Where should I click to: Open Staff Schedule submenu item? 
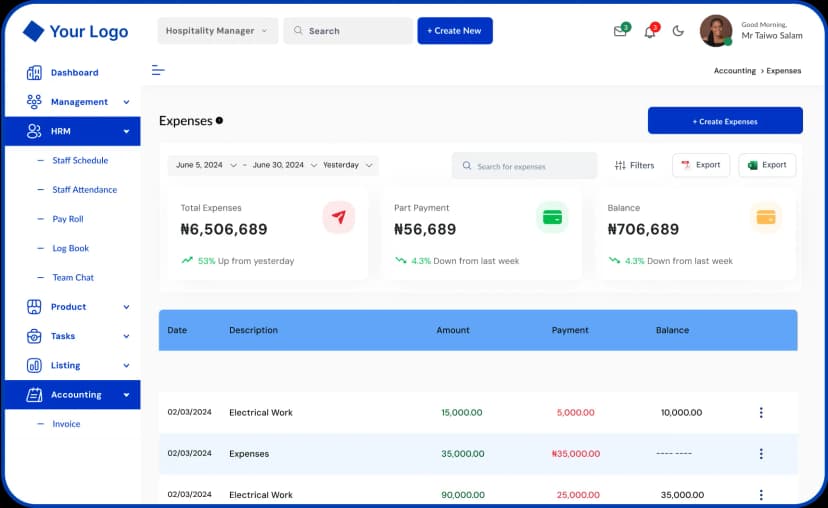point(80,160)
